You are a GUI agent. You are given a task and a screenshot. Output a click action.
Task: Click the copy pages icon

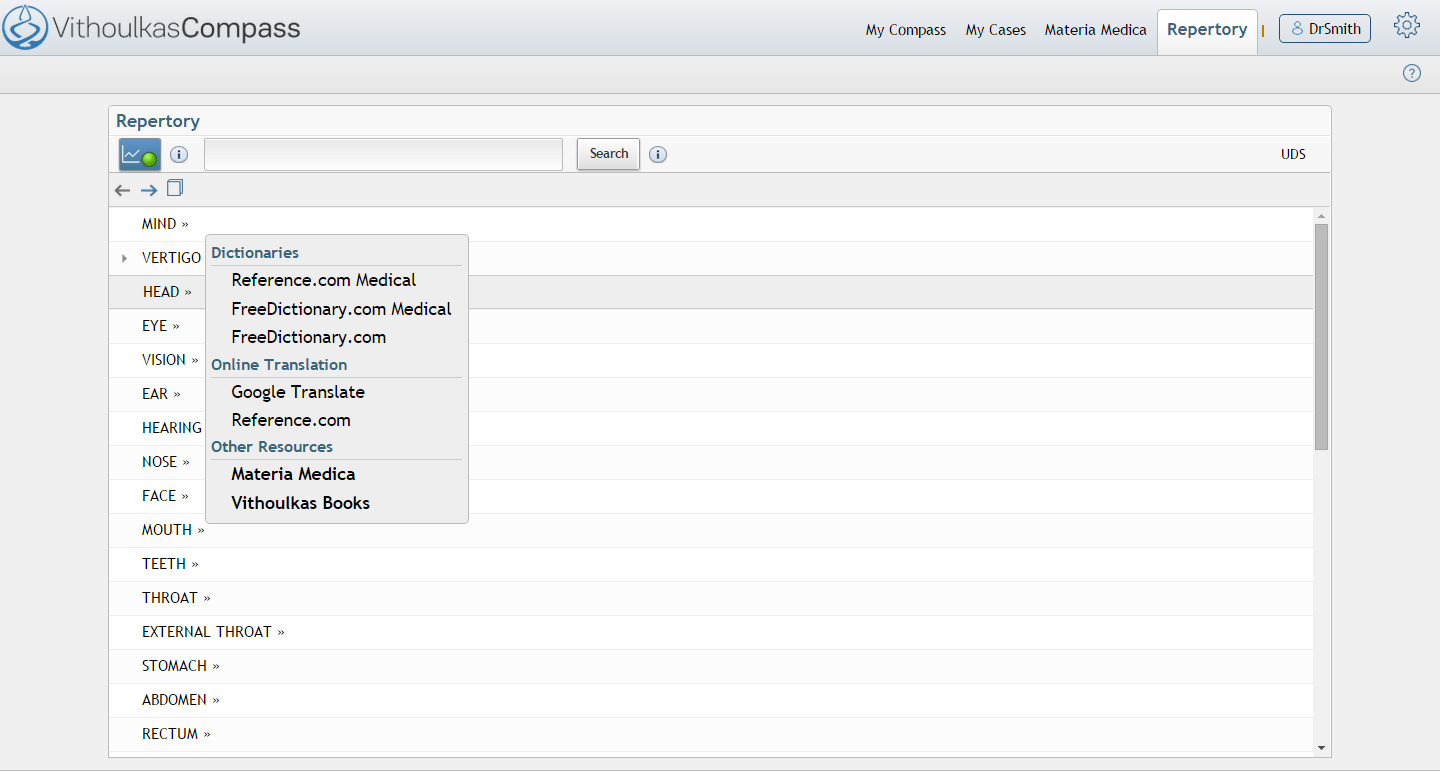tap(175, 188)
